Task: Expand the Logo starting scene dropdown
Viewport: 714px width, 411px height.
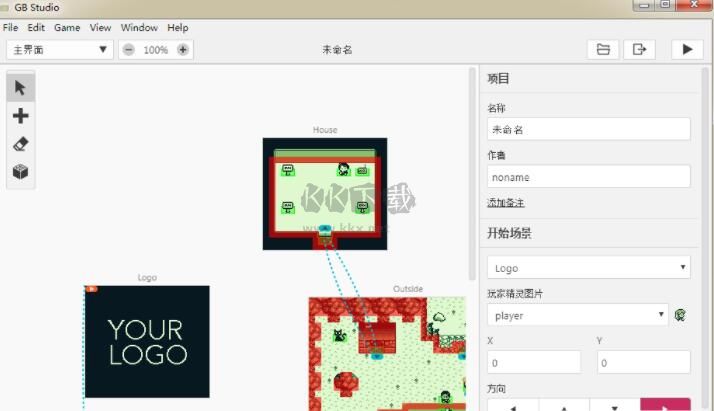Action: [x=588, y=268]
